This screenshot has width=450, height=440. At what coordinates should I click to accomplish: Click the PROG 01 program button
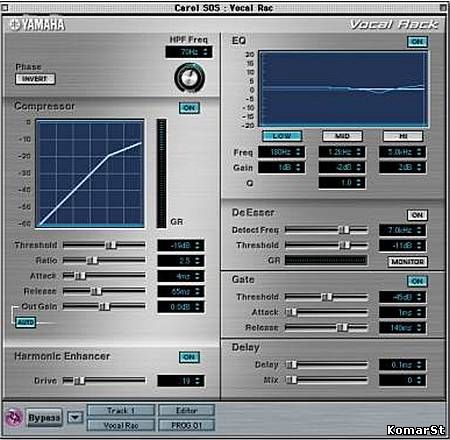pos(186,425)
